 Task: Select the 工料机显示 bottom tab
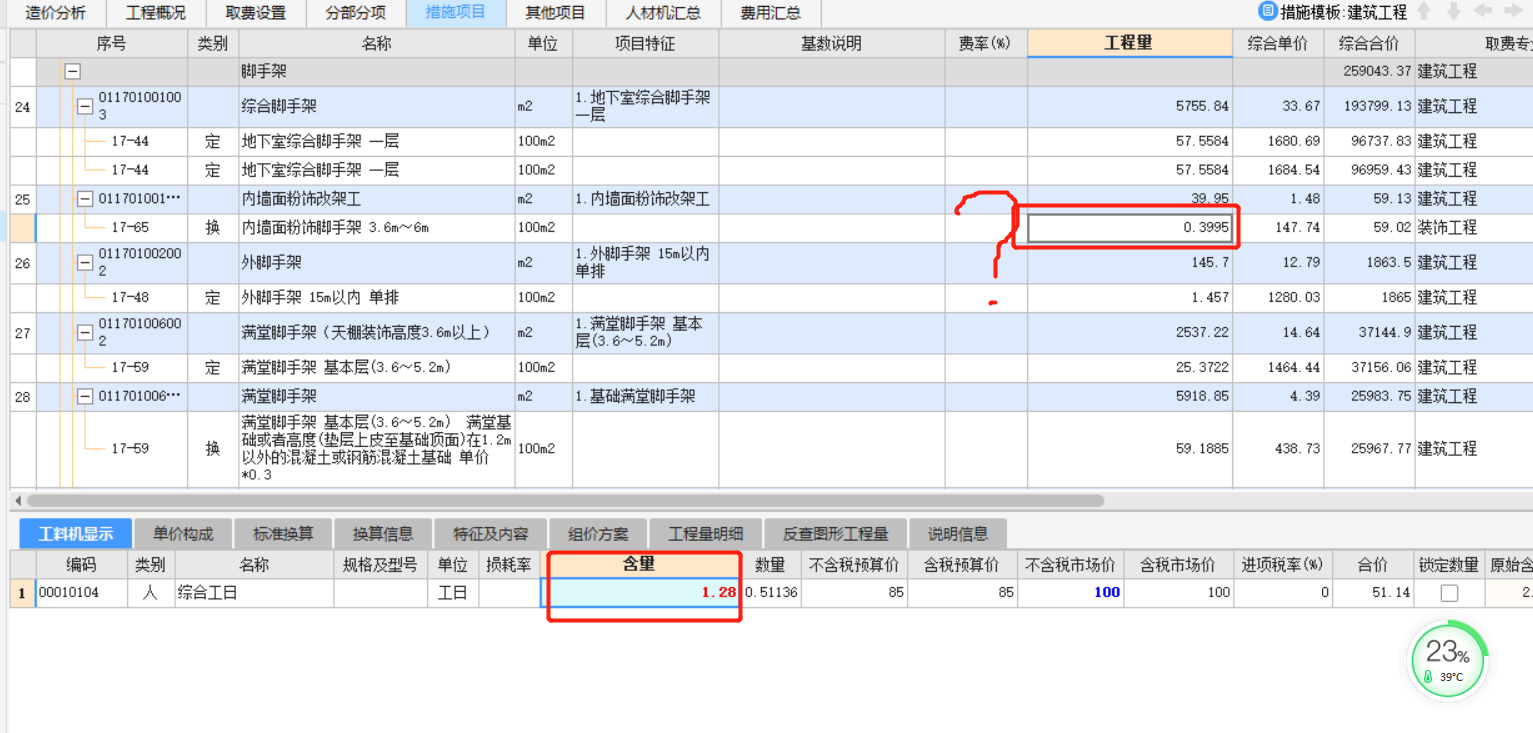pyautogui.click(x=76, y=534)
